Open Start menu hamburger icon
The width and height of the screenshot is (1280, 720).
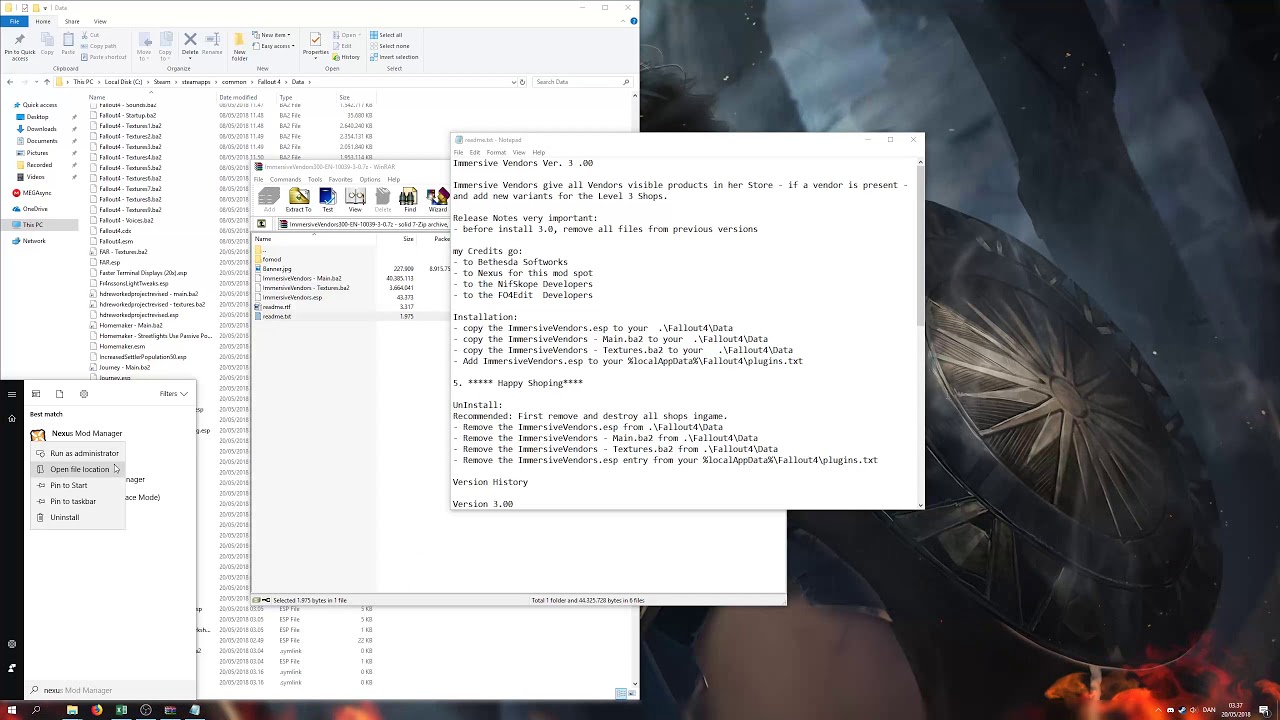(x=12, y=394)
